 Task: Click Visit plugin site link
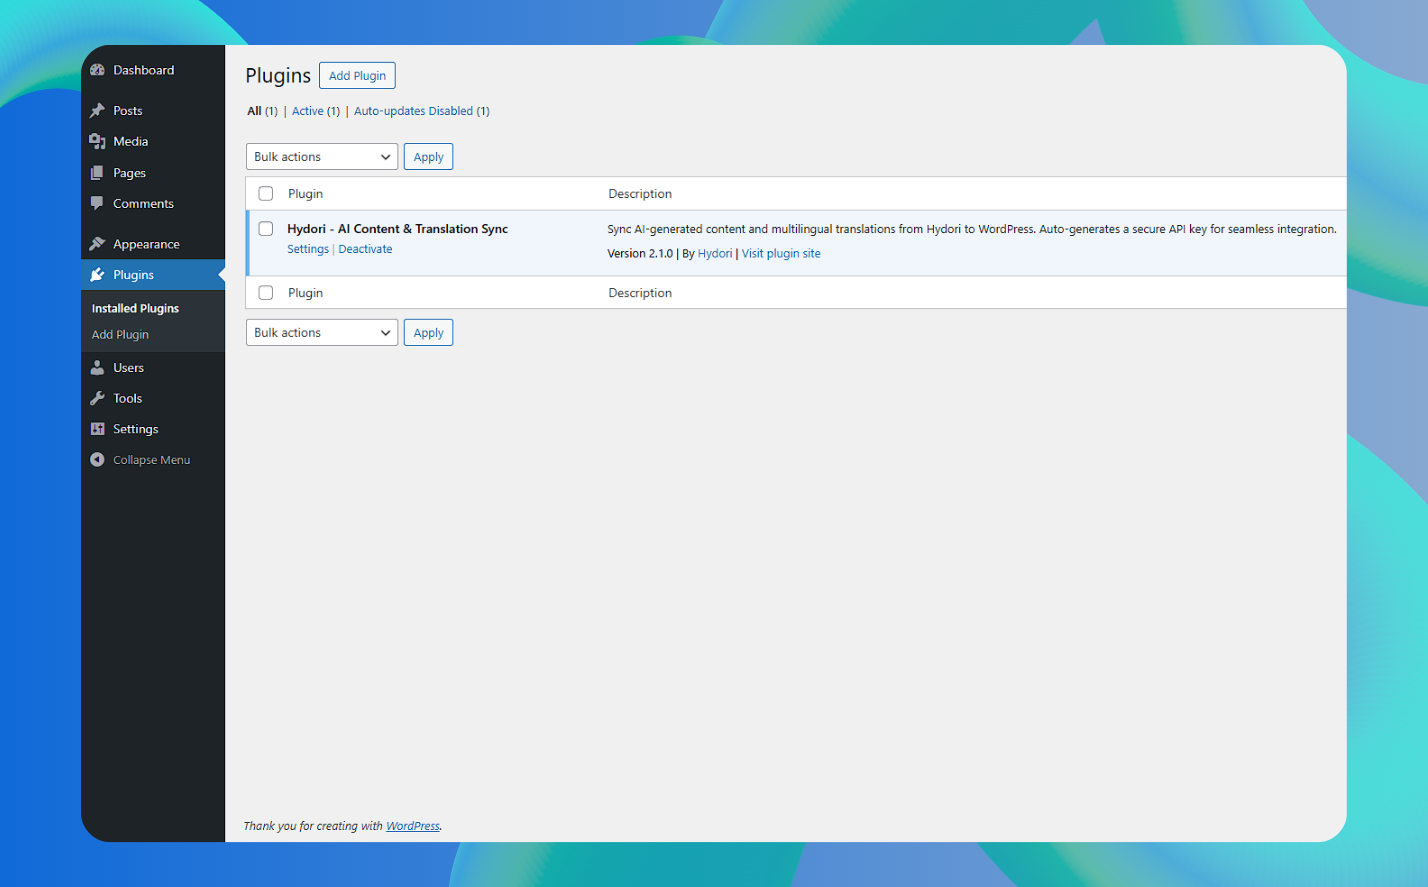click(781, 254)
